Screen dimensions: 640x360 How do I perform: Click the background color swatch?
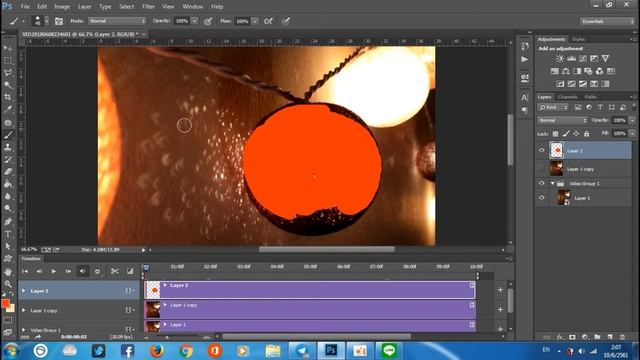click(11, 309)
